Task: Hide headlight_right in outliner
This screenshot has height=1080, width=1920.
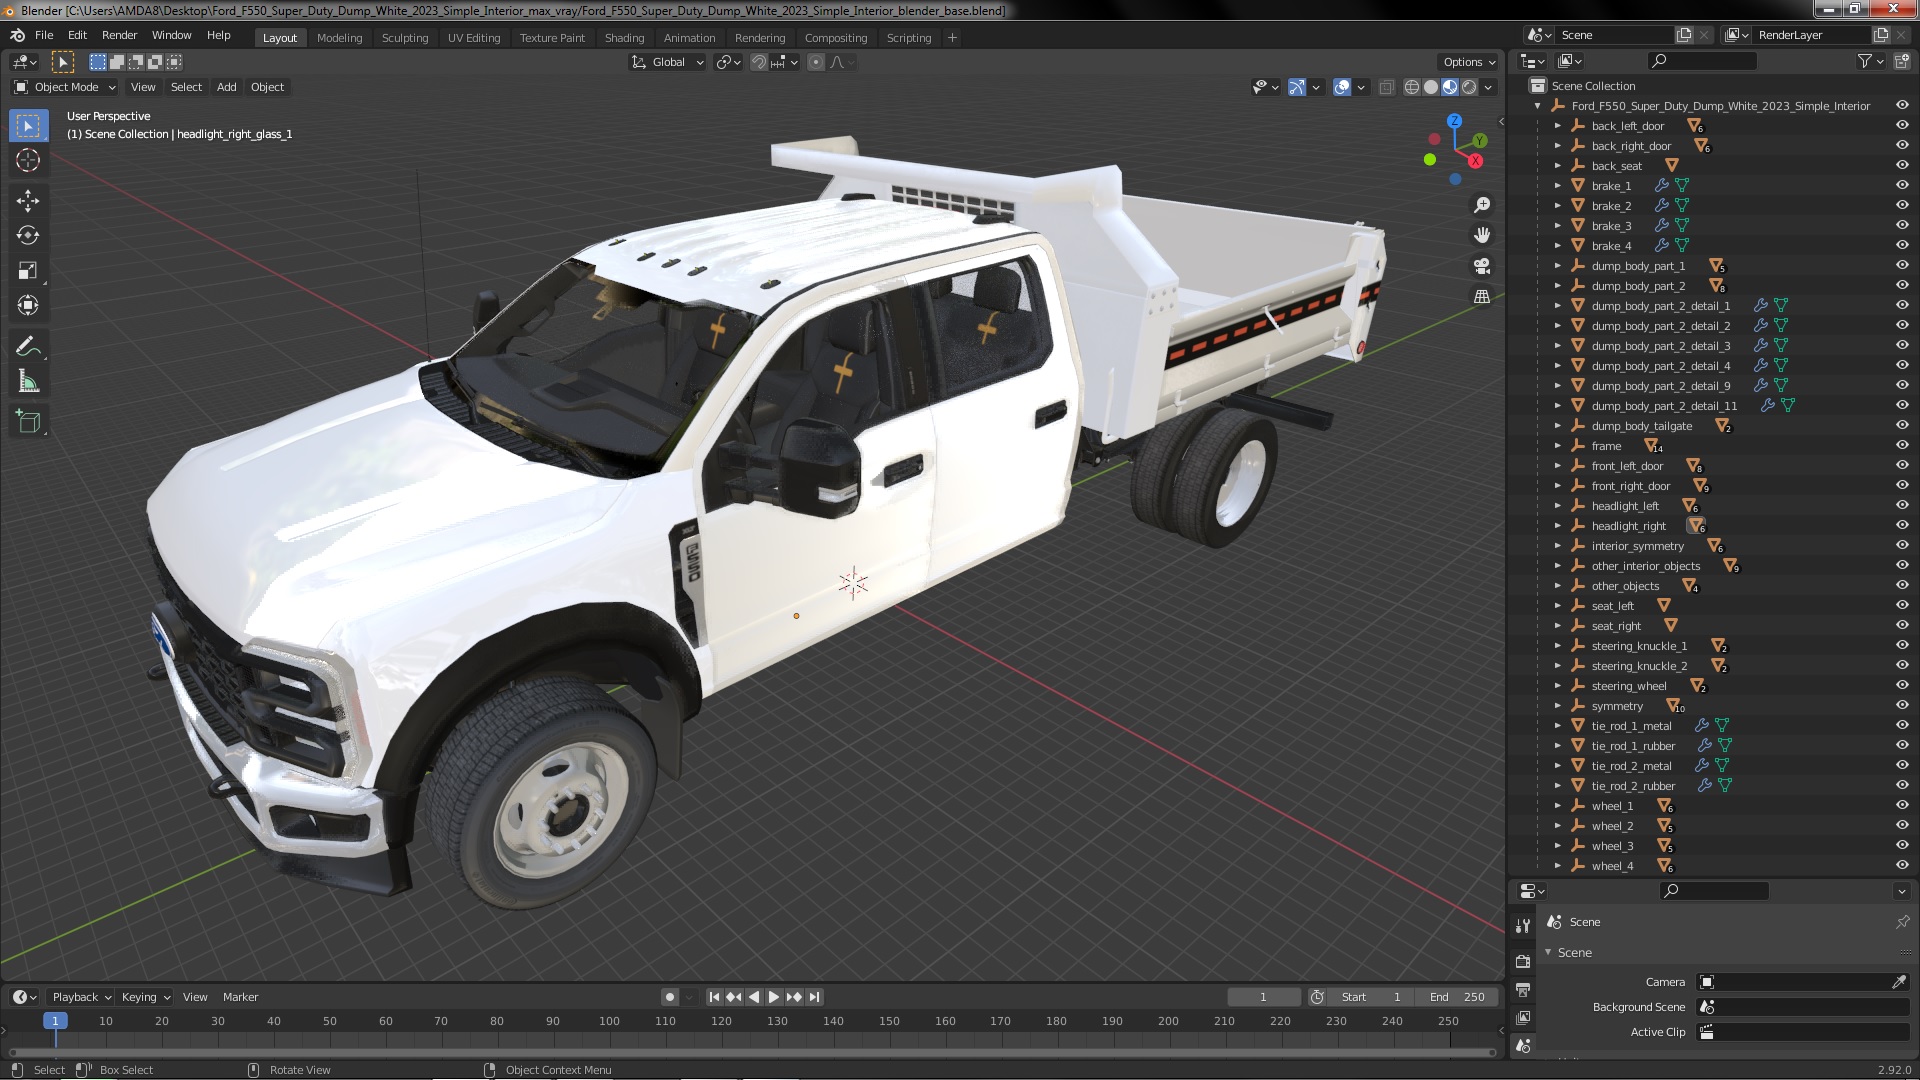Action: pos(1902,526)
